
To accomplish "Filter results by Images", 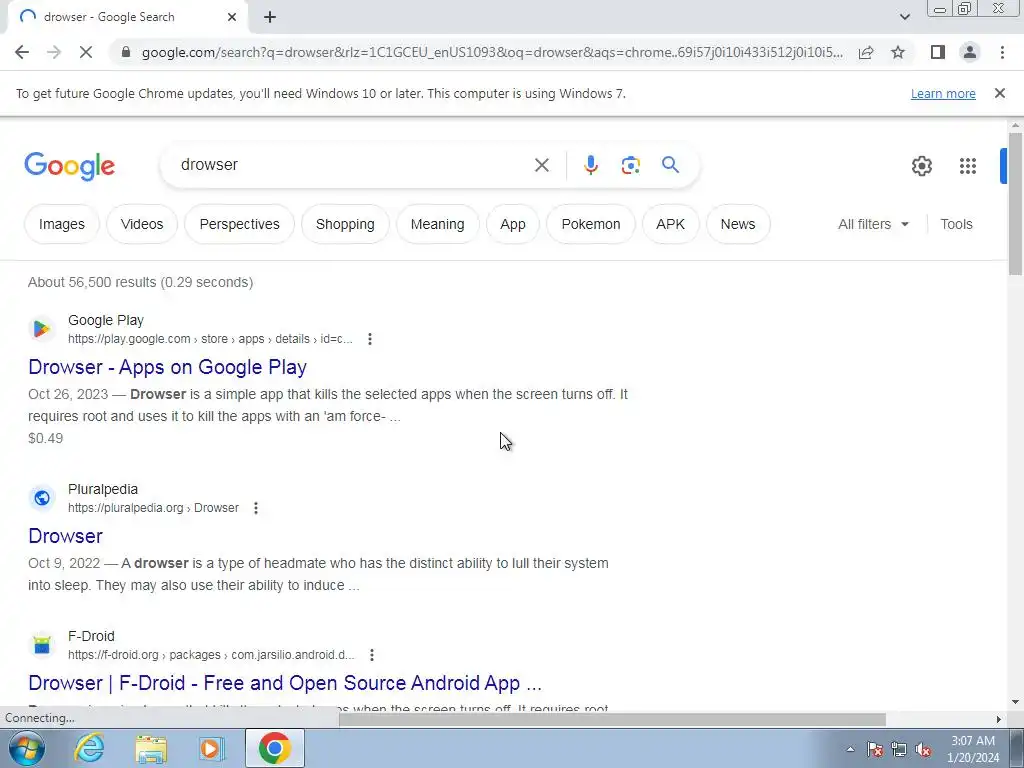I will point(61,224).
